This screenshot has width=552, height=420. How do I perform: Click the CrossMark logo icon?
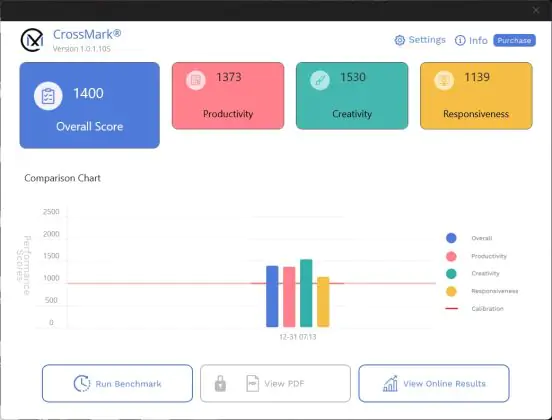[x=32, y=40]
